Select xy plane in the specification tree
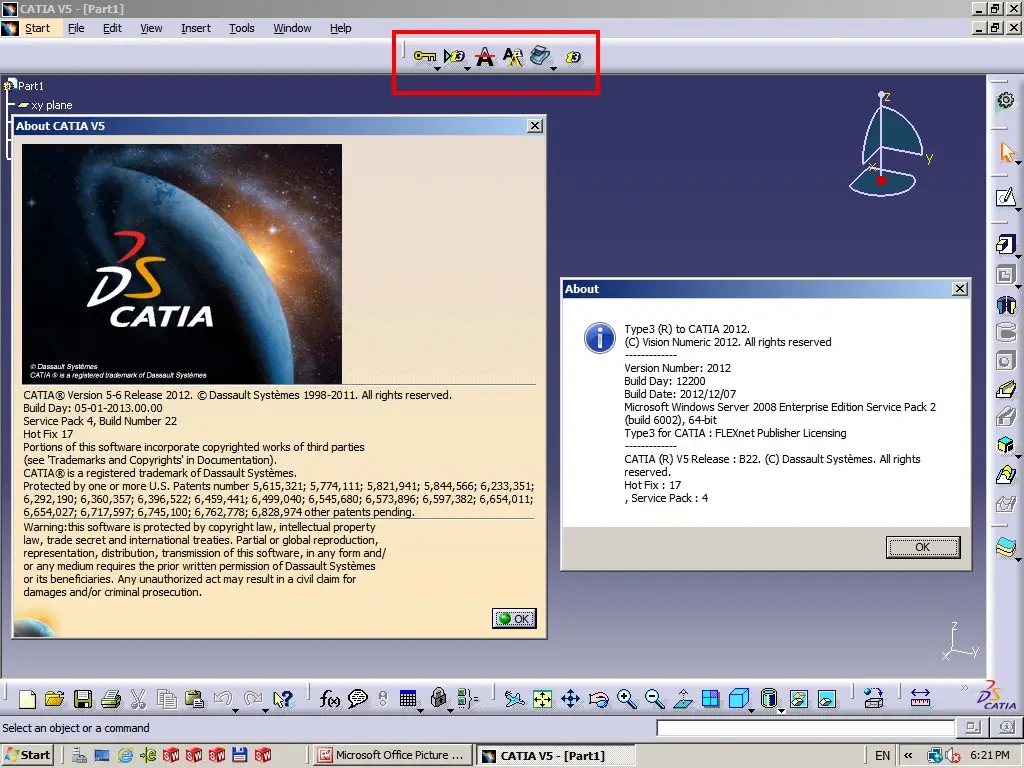This screenshot has width=1024, height=768. pyautogui.click(x=51, y=105)
